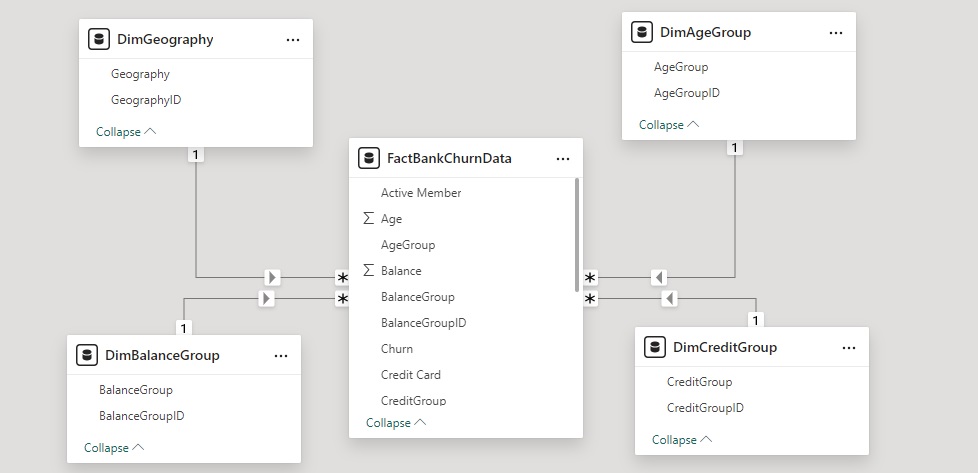978x473 pixels.
Task: Click the DimBalanceGroup table database icon
Action: [x=87, y=355]
